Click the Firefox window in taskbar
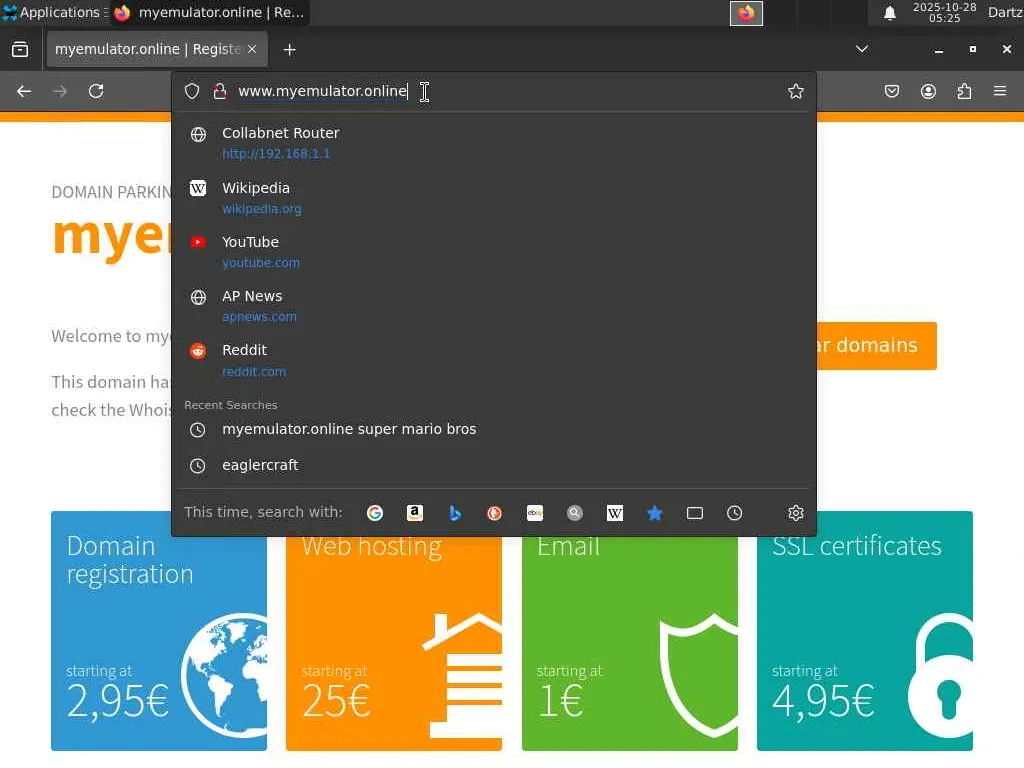This screenshot has width=1024, height=768. pos(209,12)
